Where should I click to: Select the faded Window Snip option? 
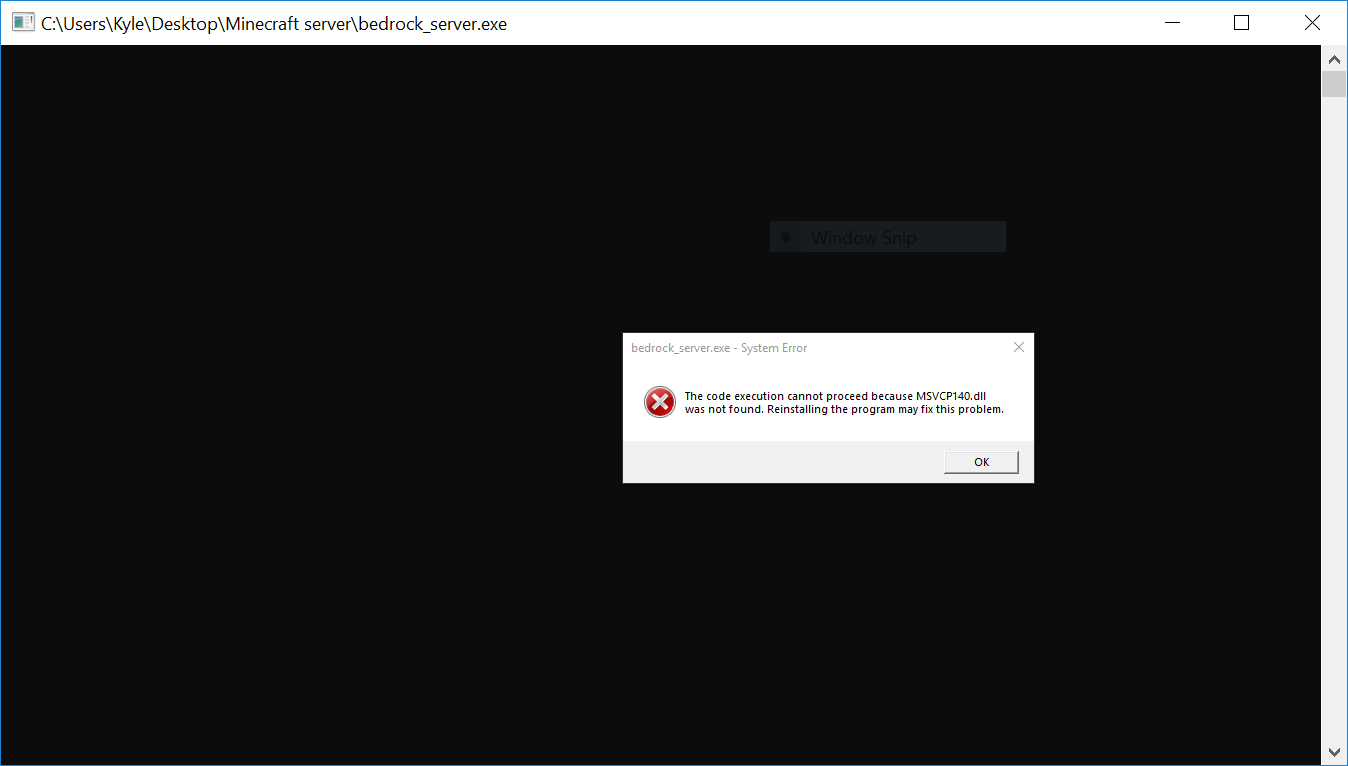[888, 237]
